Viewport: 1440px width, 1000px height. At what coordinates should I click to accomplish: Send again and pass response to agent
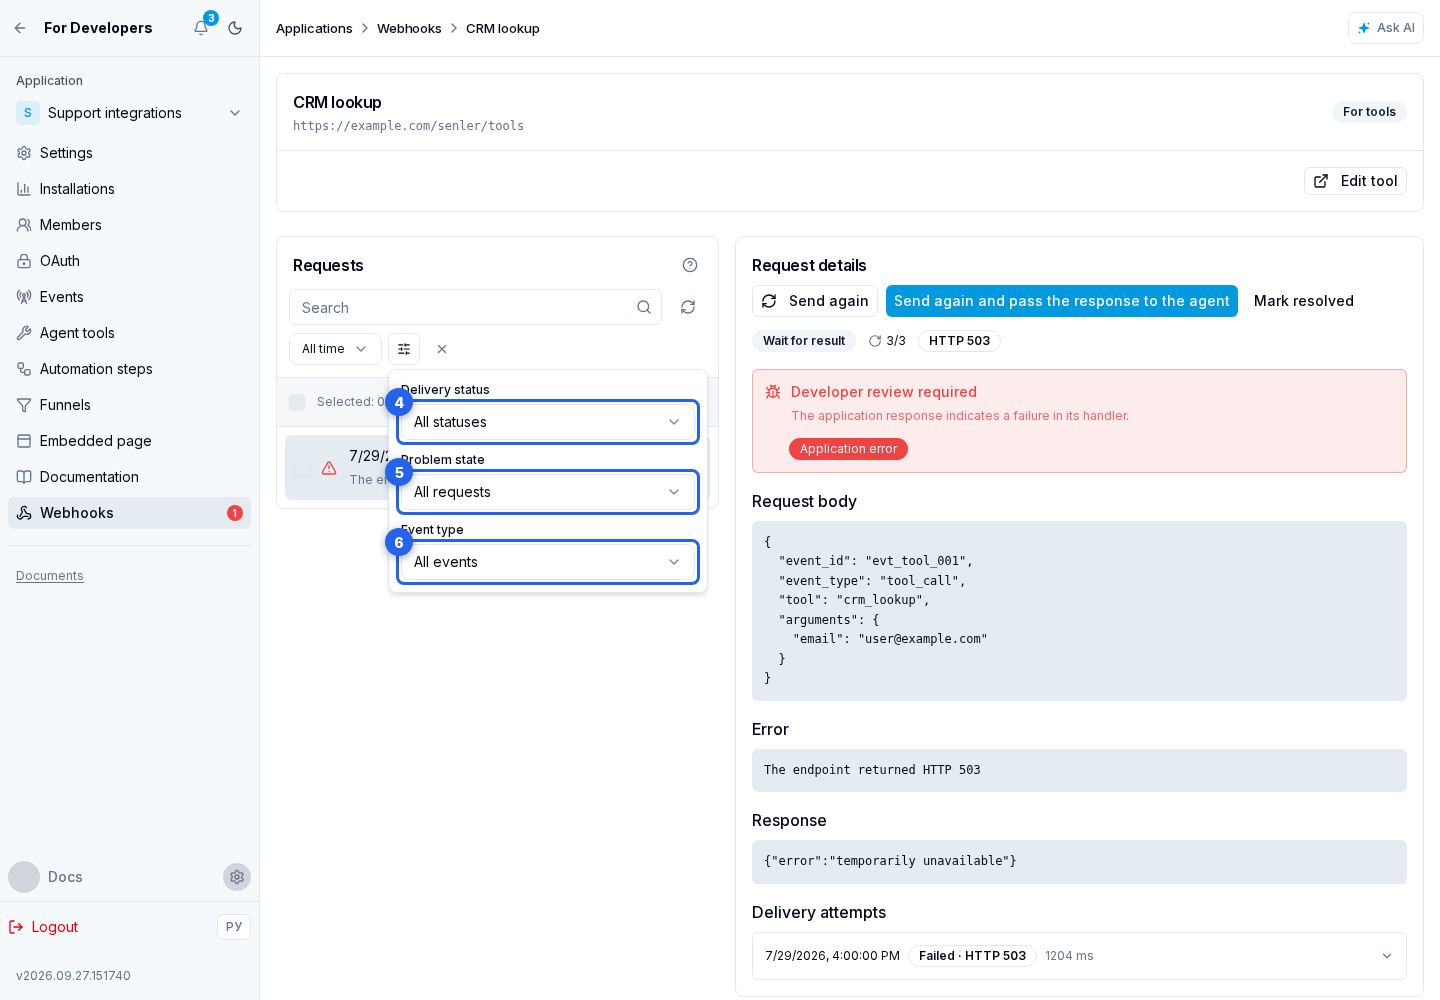[1062, 301]
